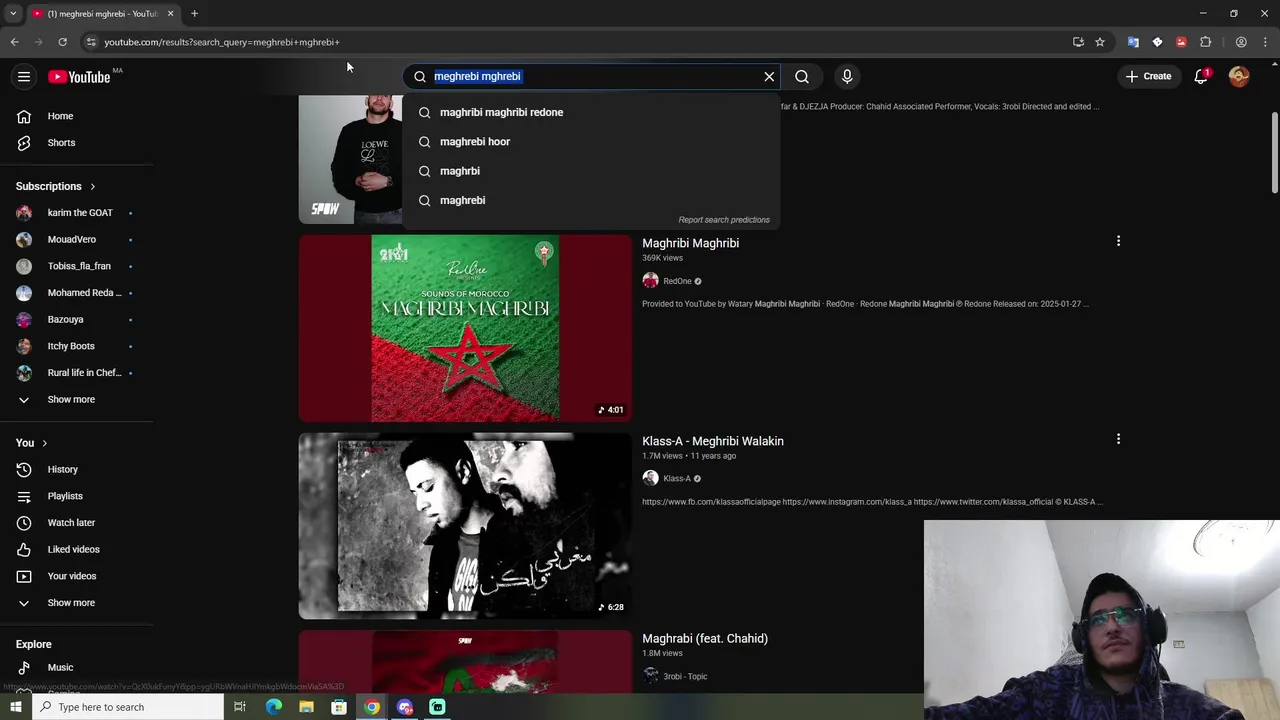Open the Klass-A Meghribi Walakin thumbnail

(465, 526)
